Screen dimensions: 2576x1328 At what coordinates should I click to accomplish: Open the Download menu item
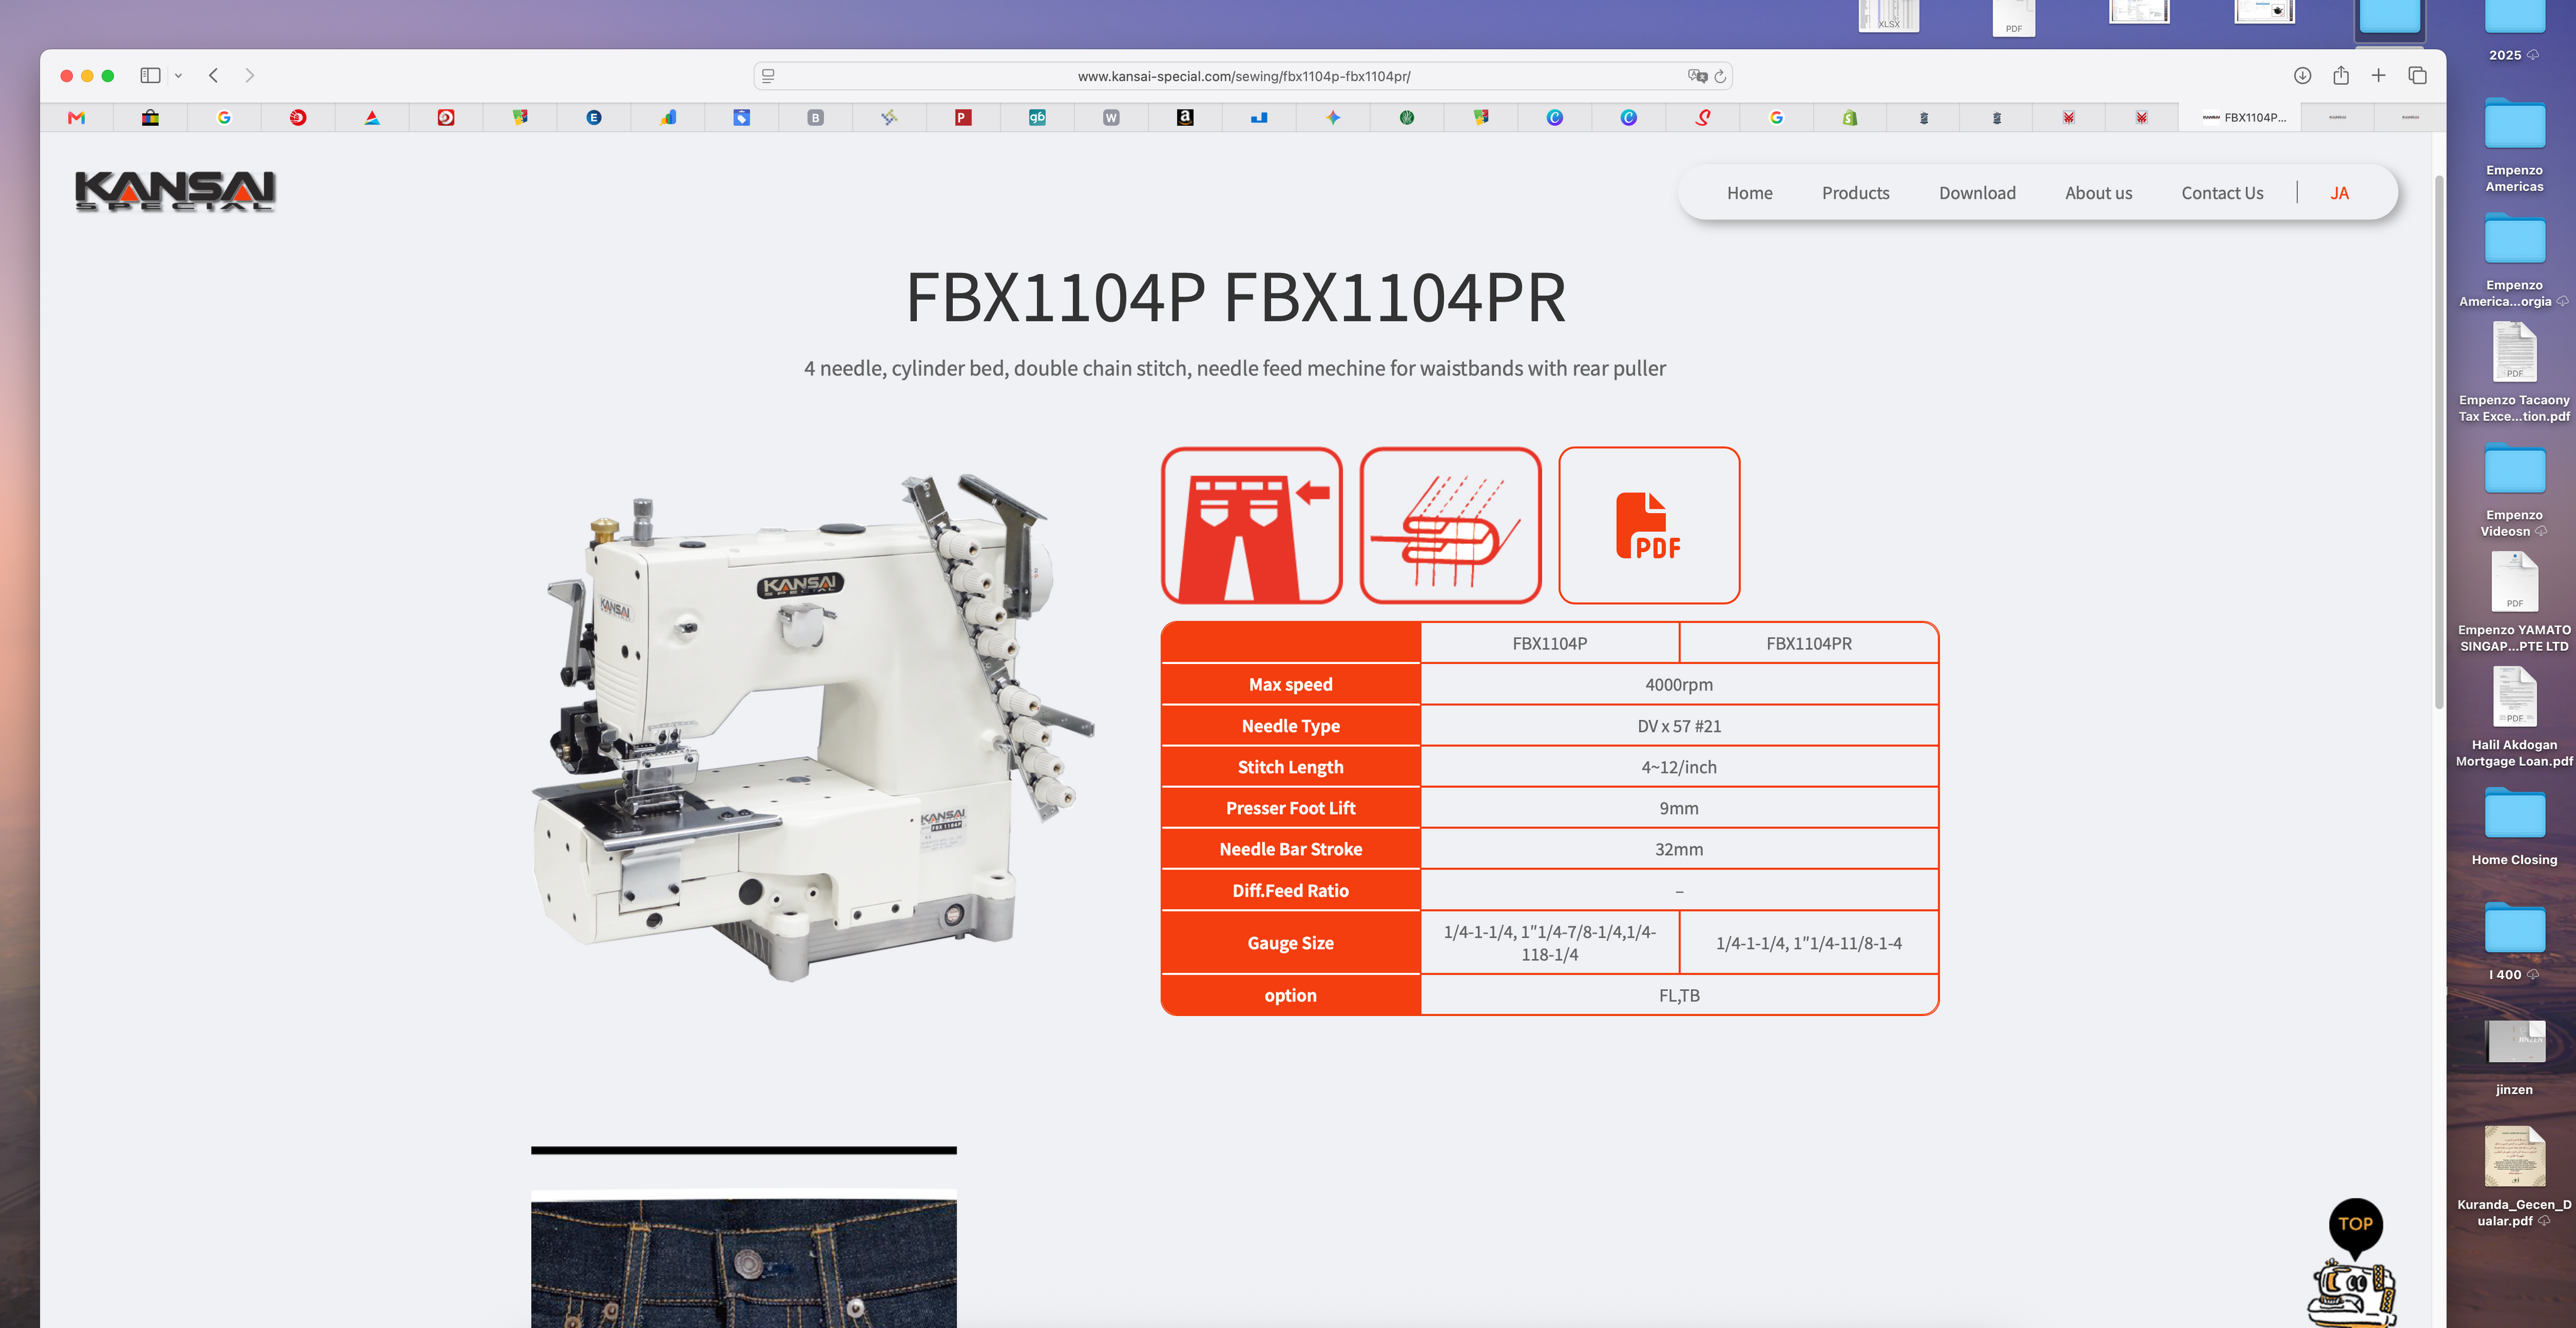(1977, 193)
